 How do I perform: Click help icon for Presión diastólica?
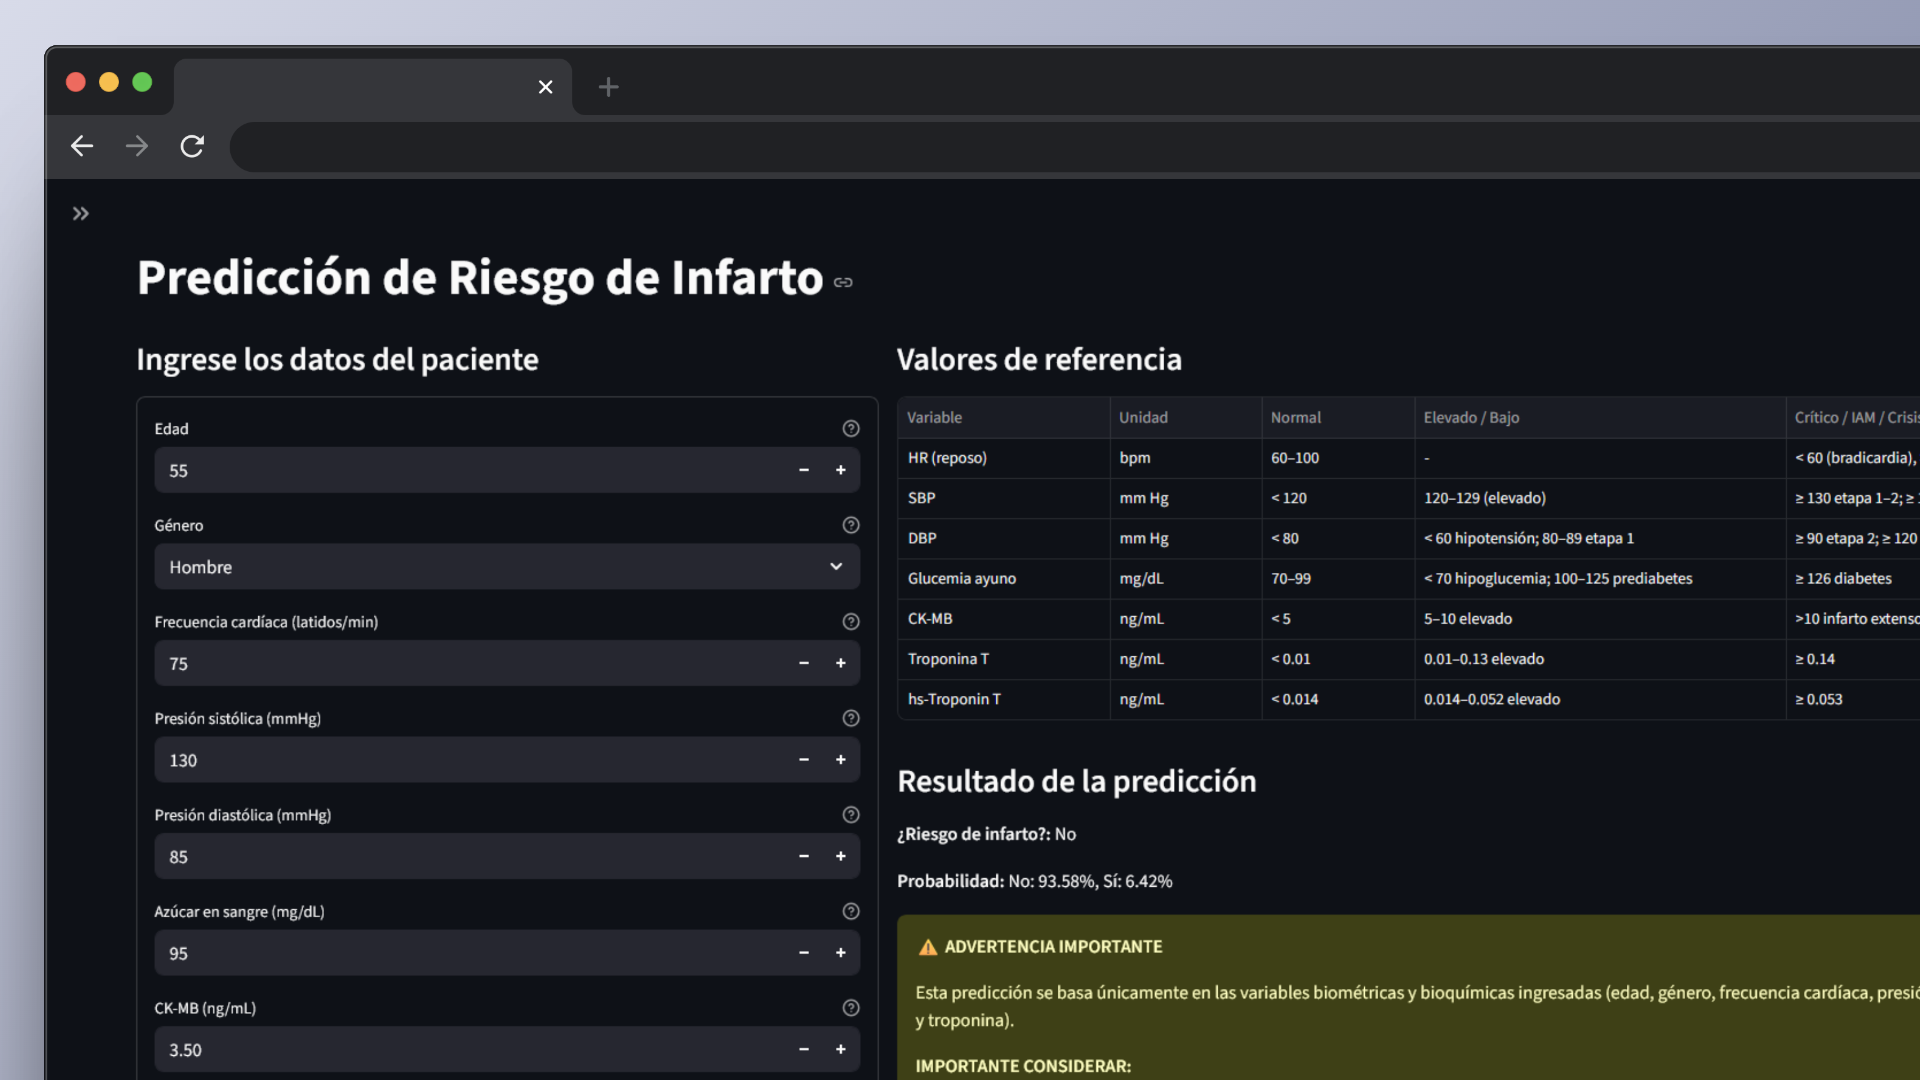[x=851, y=815]
